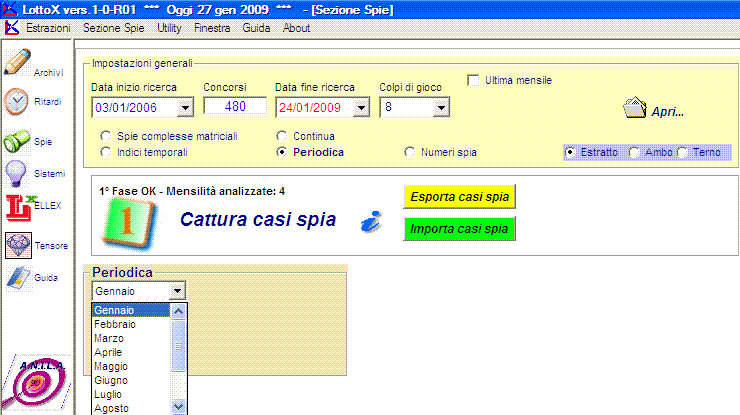740x415 pixels.
Task: Click the green number 1 phase icon
Action: (x=127, y=223)
